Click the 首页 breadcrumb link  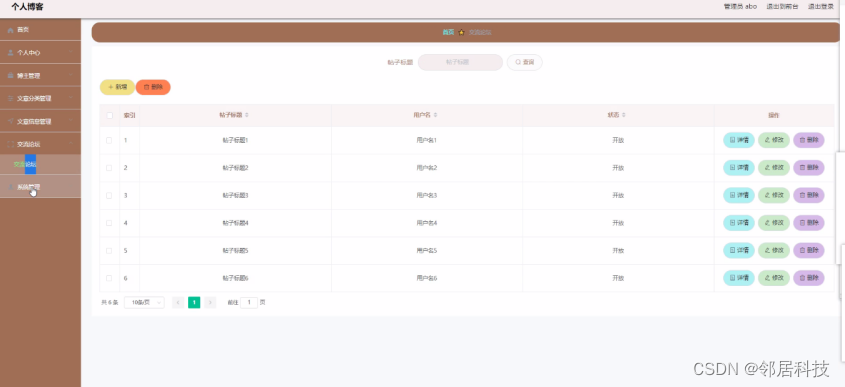[x=448, y=32]
